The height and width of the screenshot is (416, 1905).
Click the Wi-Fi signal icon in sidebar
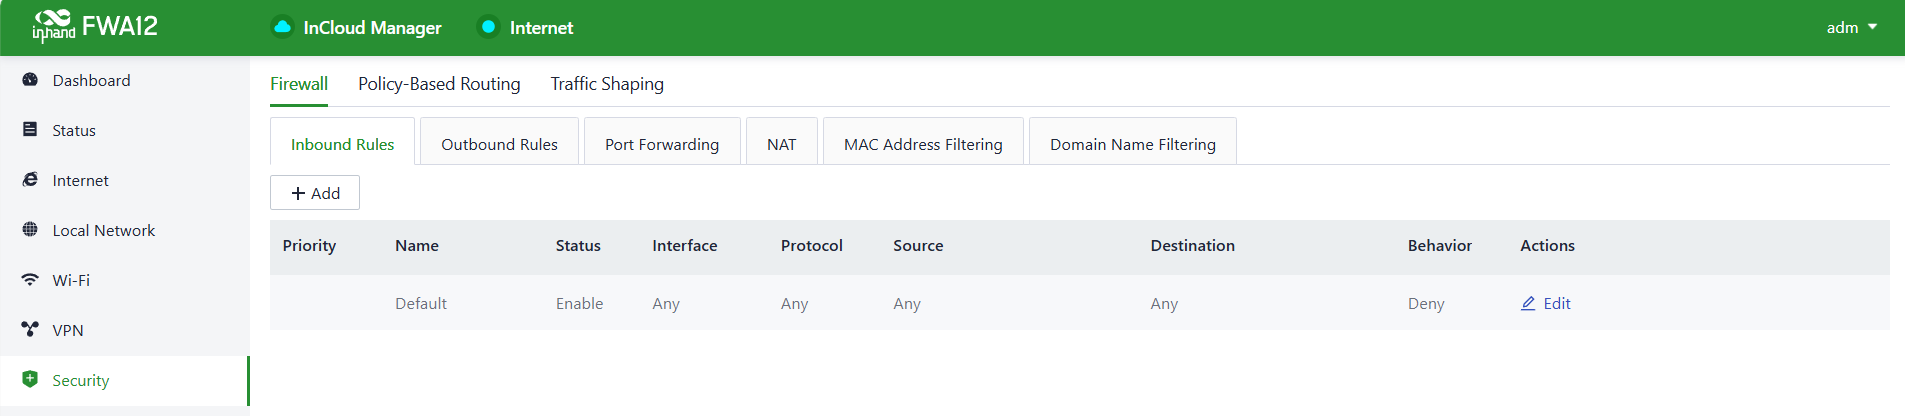pos(30,280)
